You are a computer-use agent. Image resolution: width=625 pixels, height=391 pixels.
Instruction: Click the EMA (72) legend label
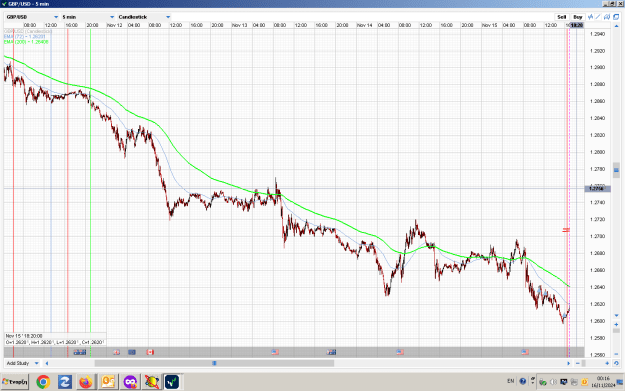(25, 36)
